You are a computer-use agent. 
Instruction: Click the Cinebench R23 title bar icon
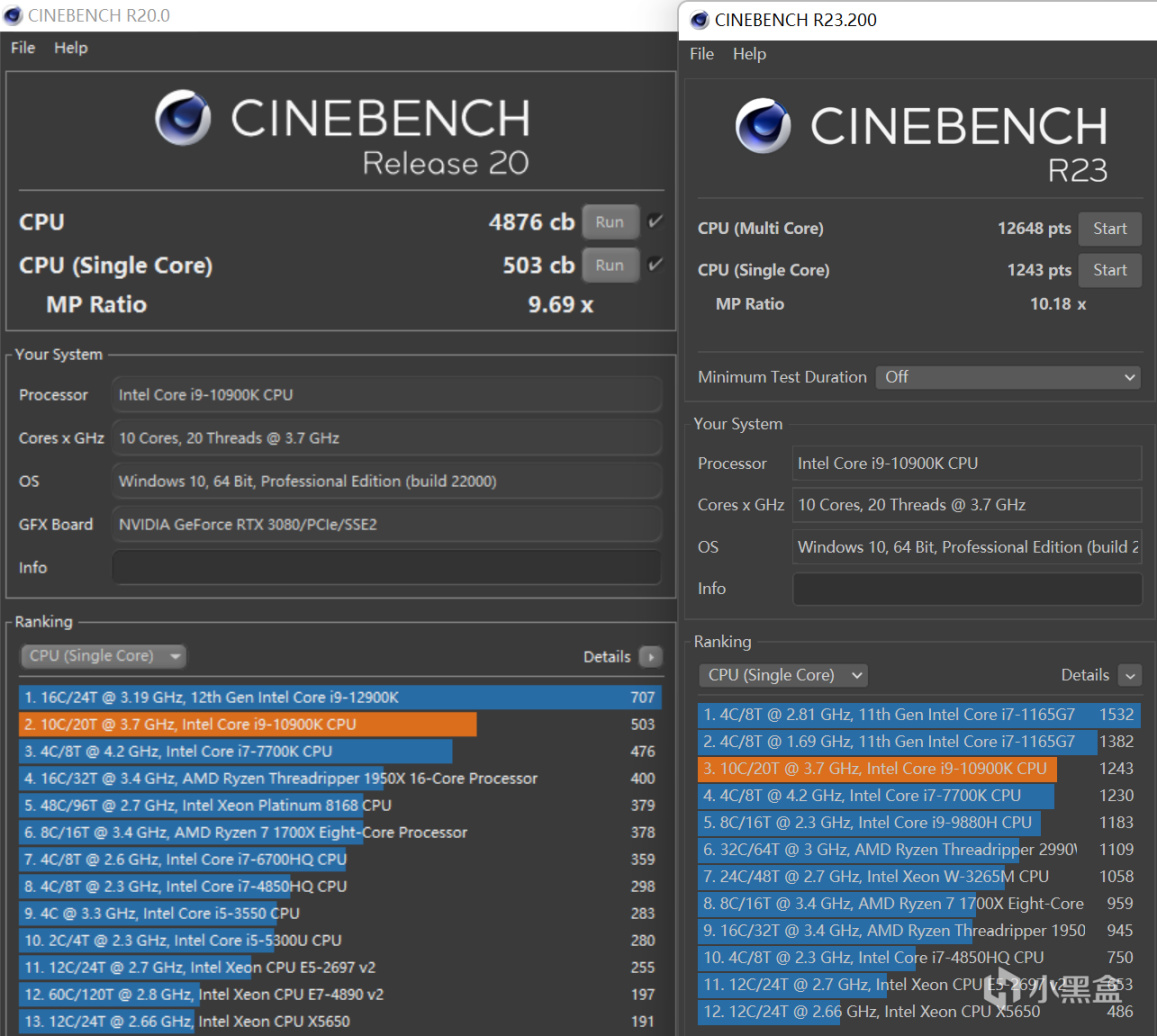point(699,20)
